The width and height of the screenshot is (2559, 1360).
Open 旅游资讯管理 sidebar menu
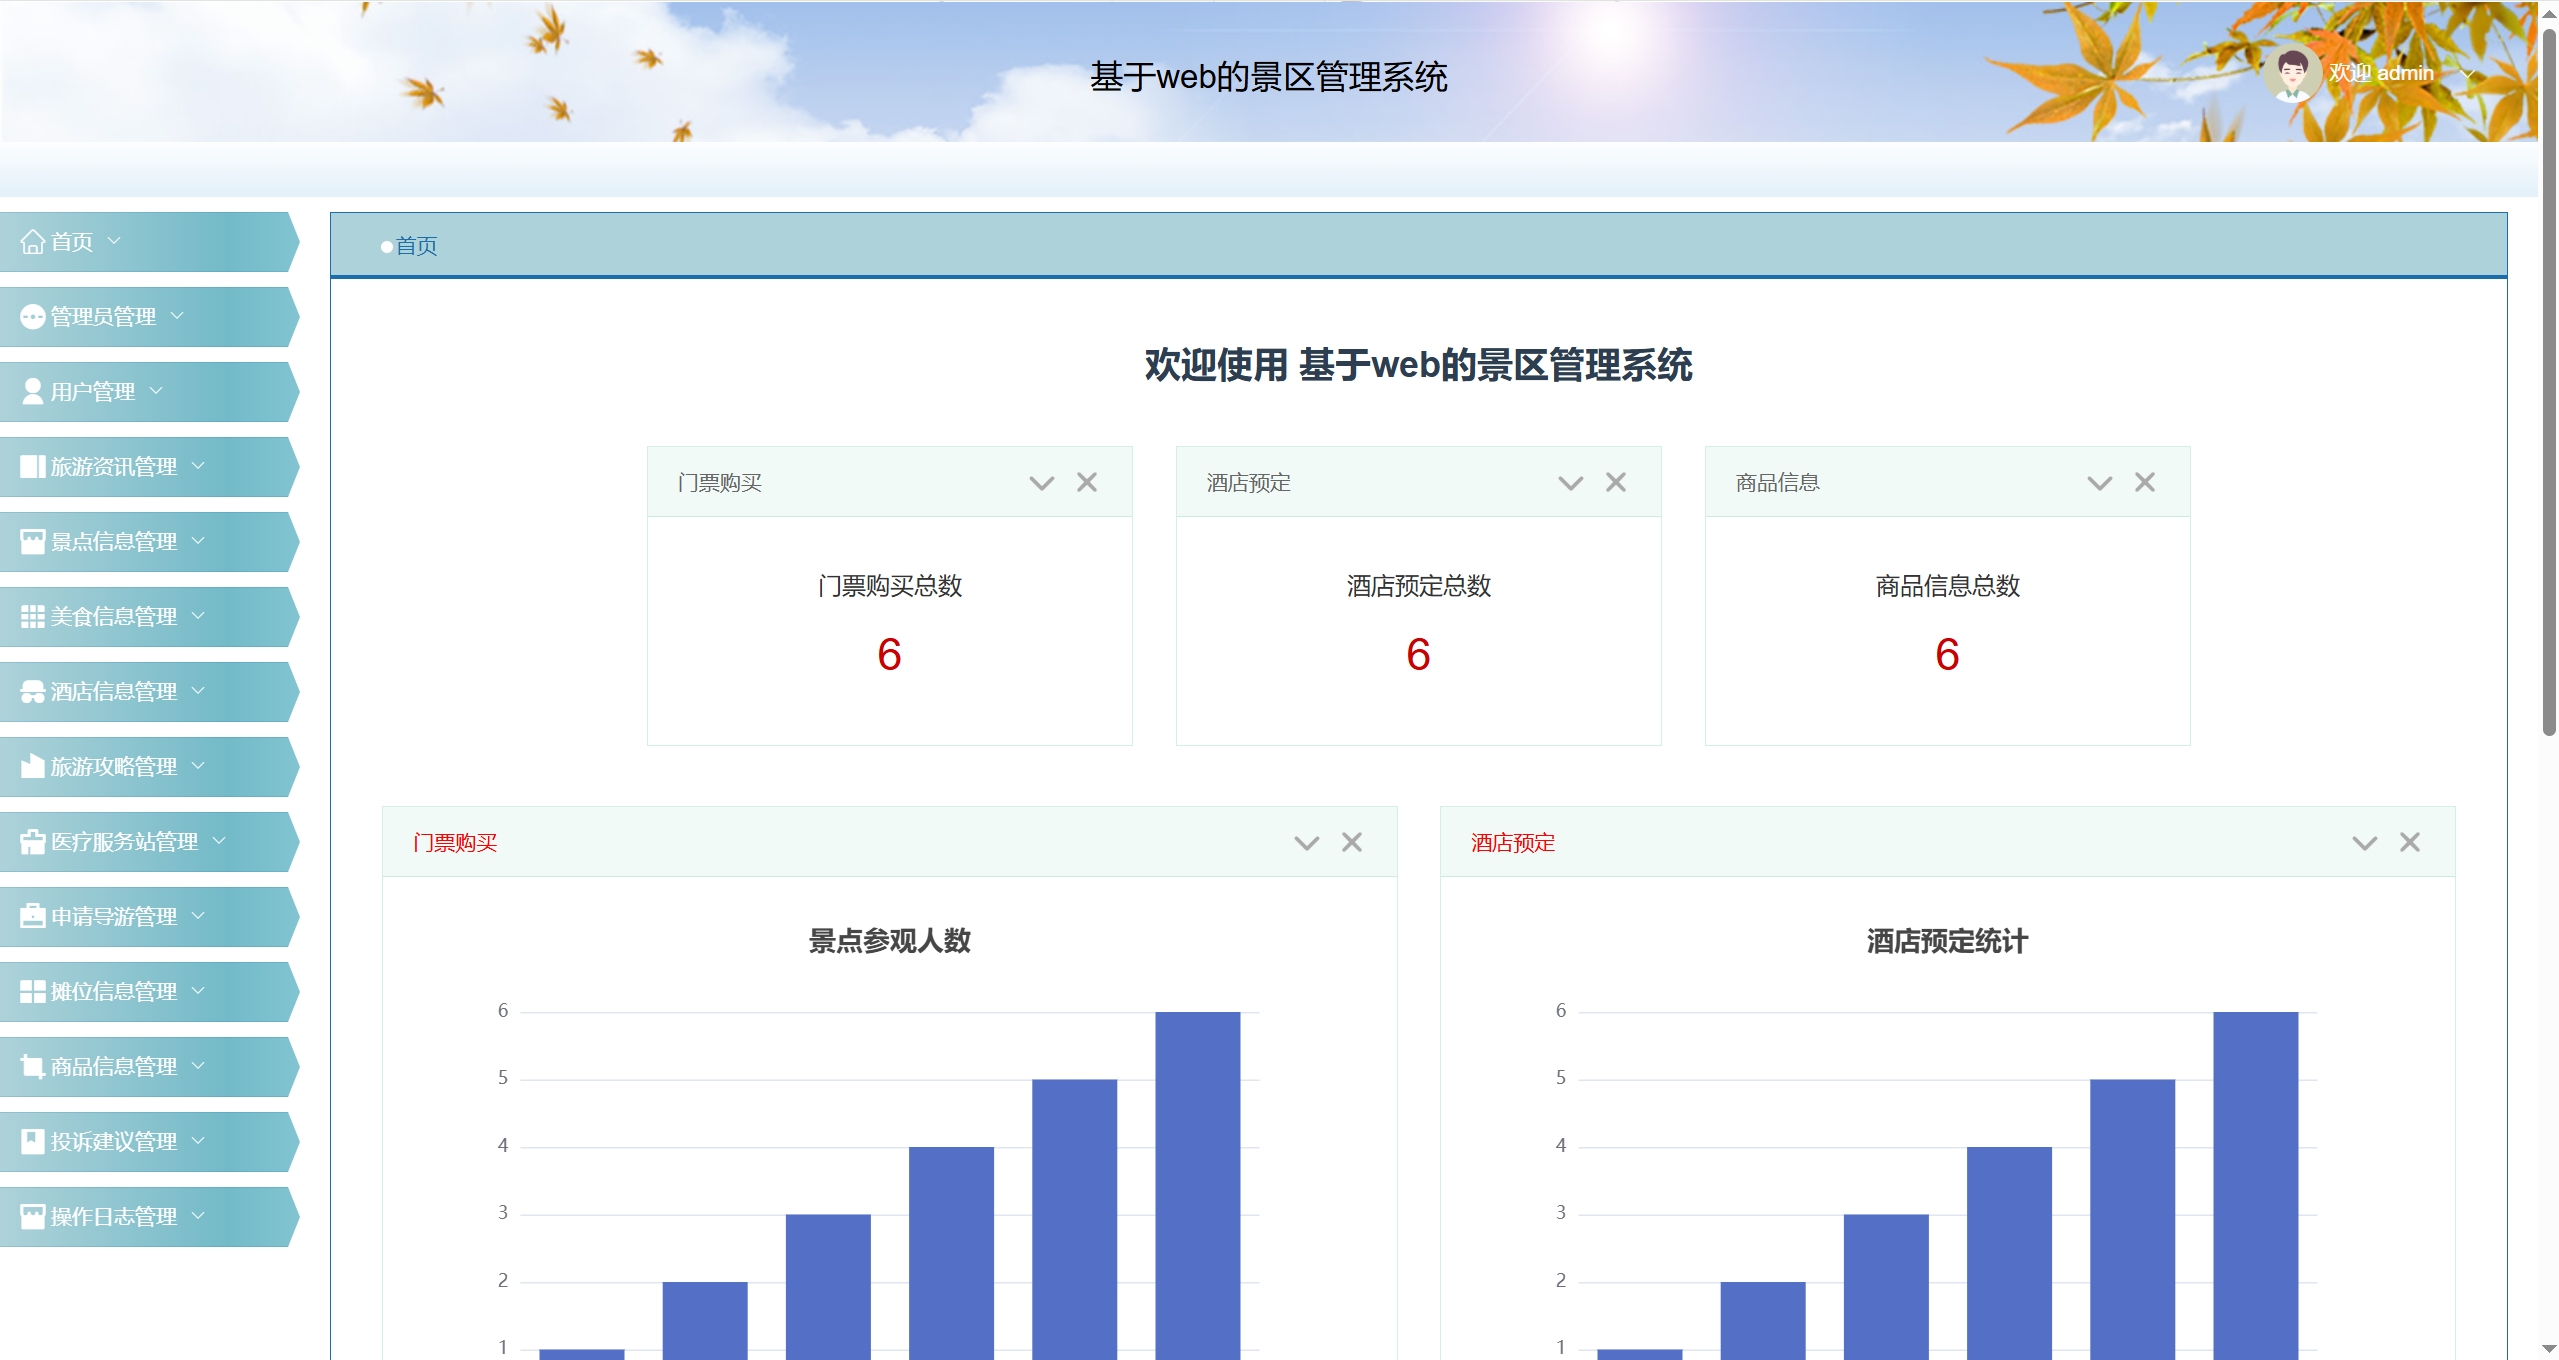pos(148,467)
